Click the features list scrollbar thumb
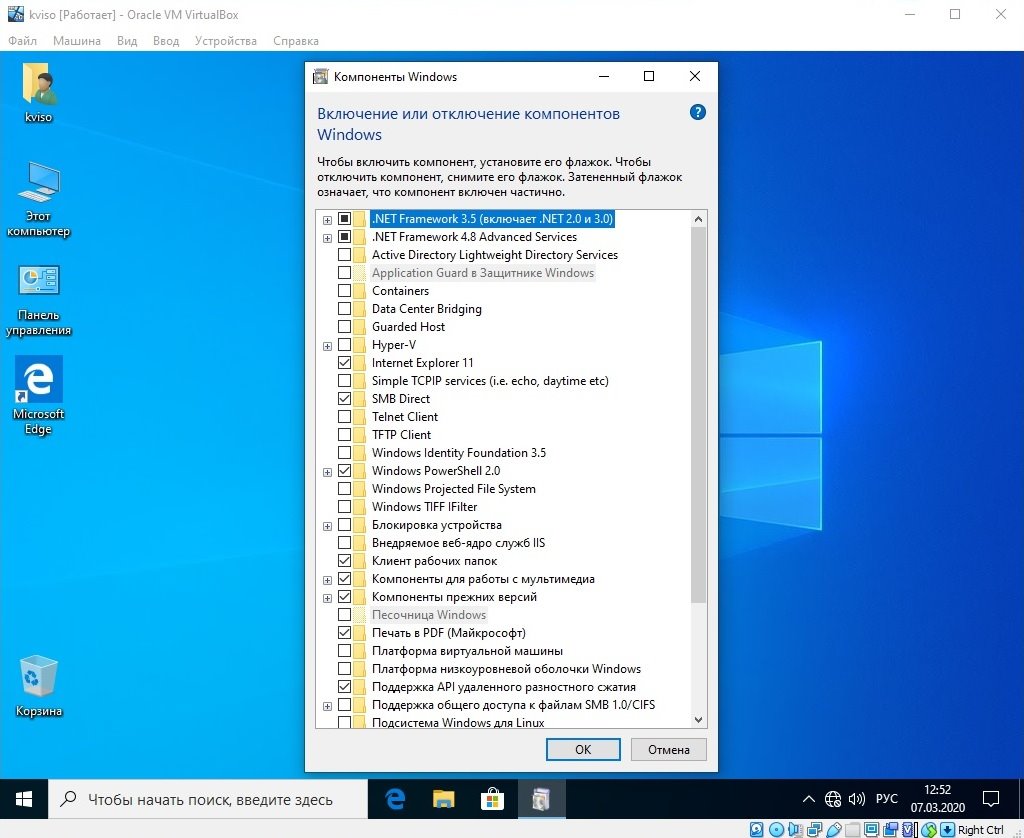 tap(698, 415)
